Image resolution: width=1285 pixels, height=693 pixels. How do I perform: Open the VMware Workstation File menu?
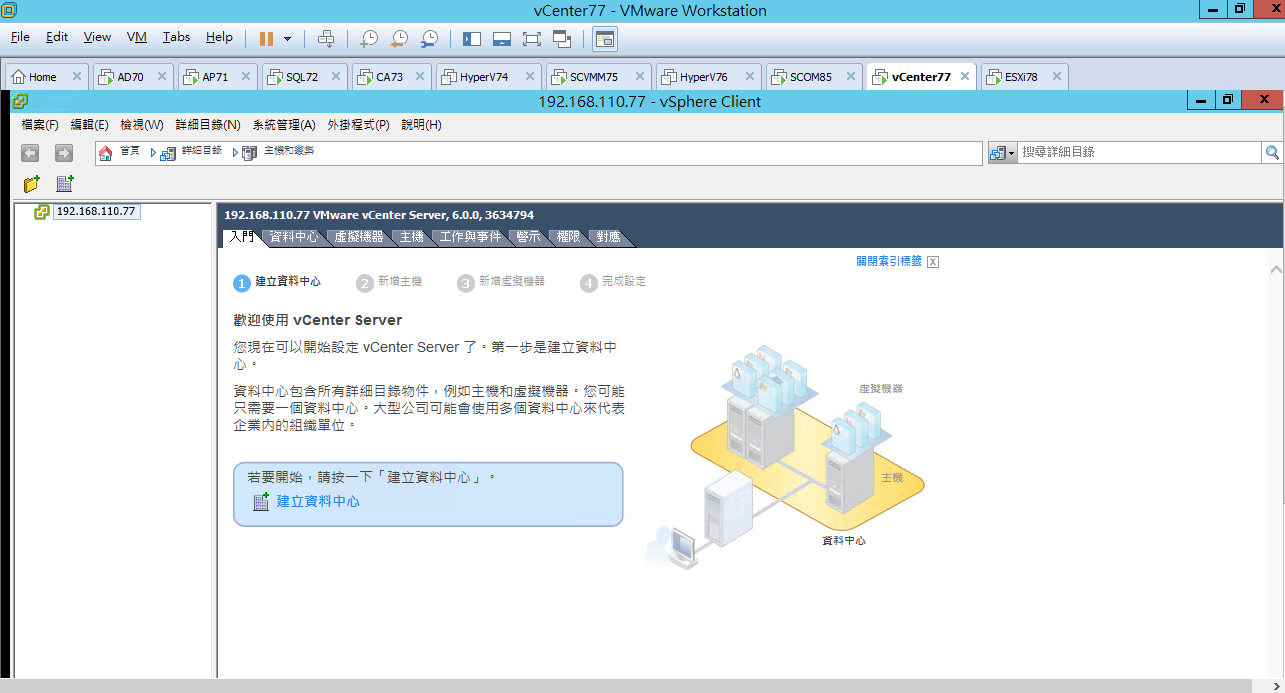pos(20,37)
